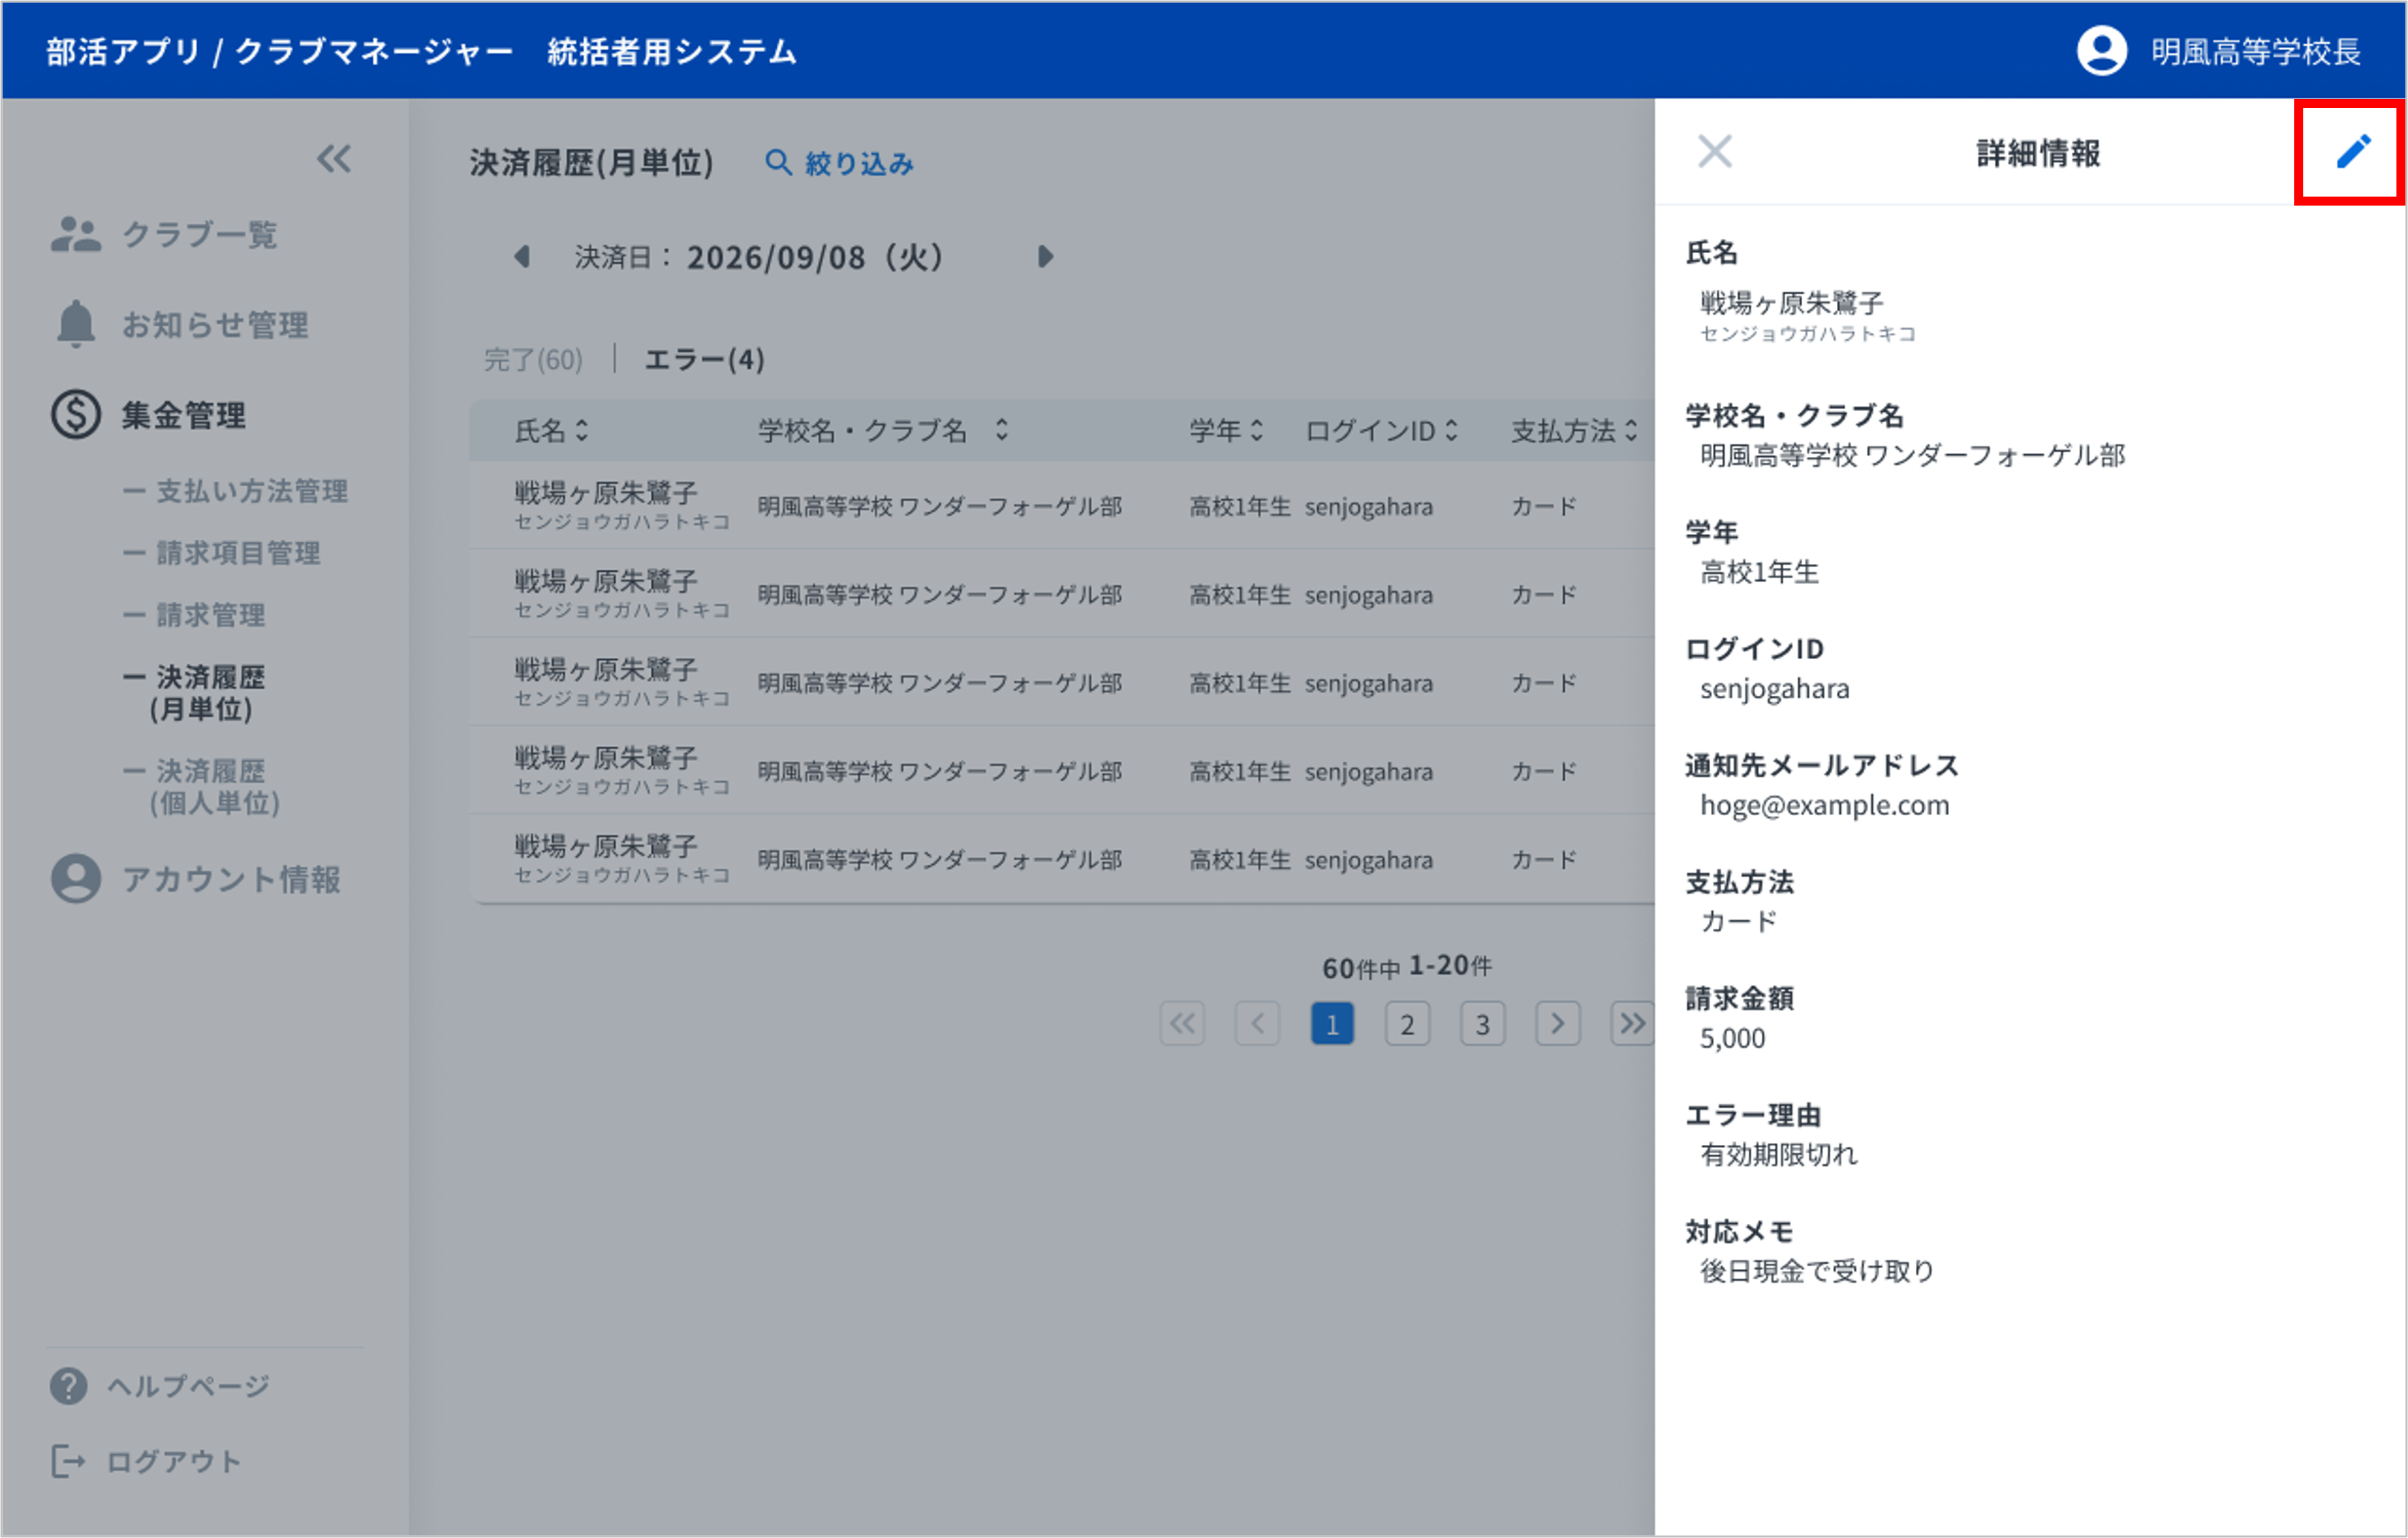Click the 絞り込み filter link
This screenshot has height=1538, width=2408.
[x=859, y=163]
